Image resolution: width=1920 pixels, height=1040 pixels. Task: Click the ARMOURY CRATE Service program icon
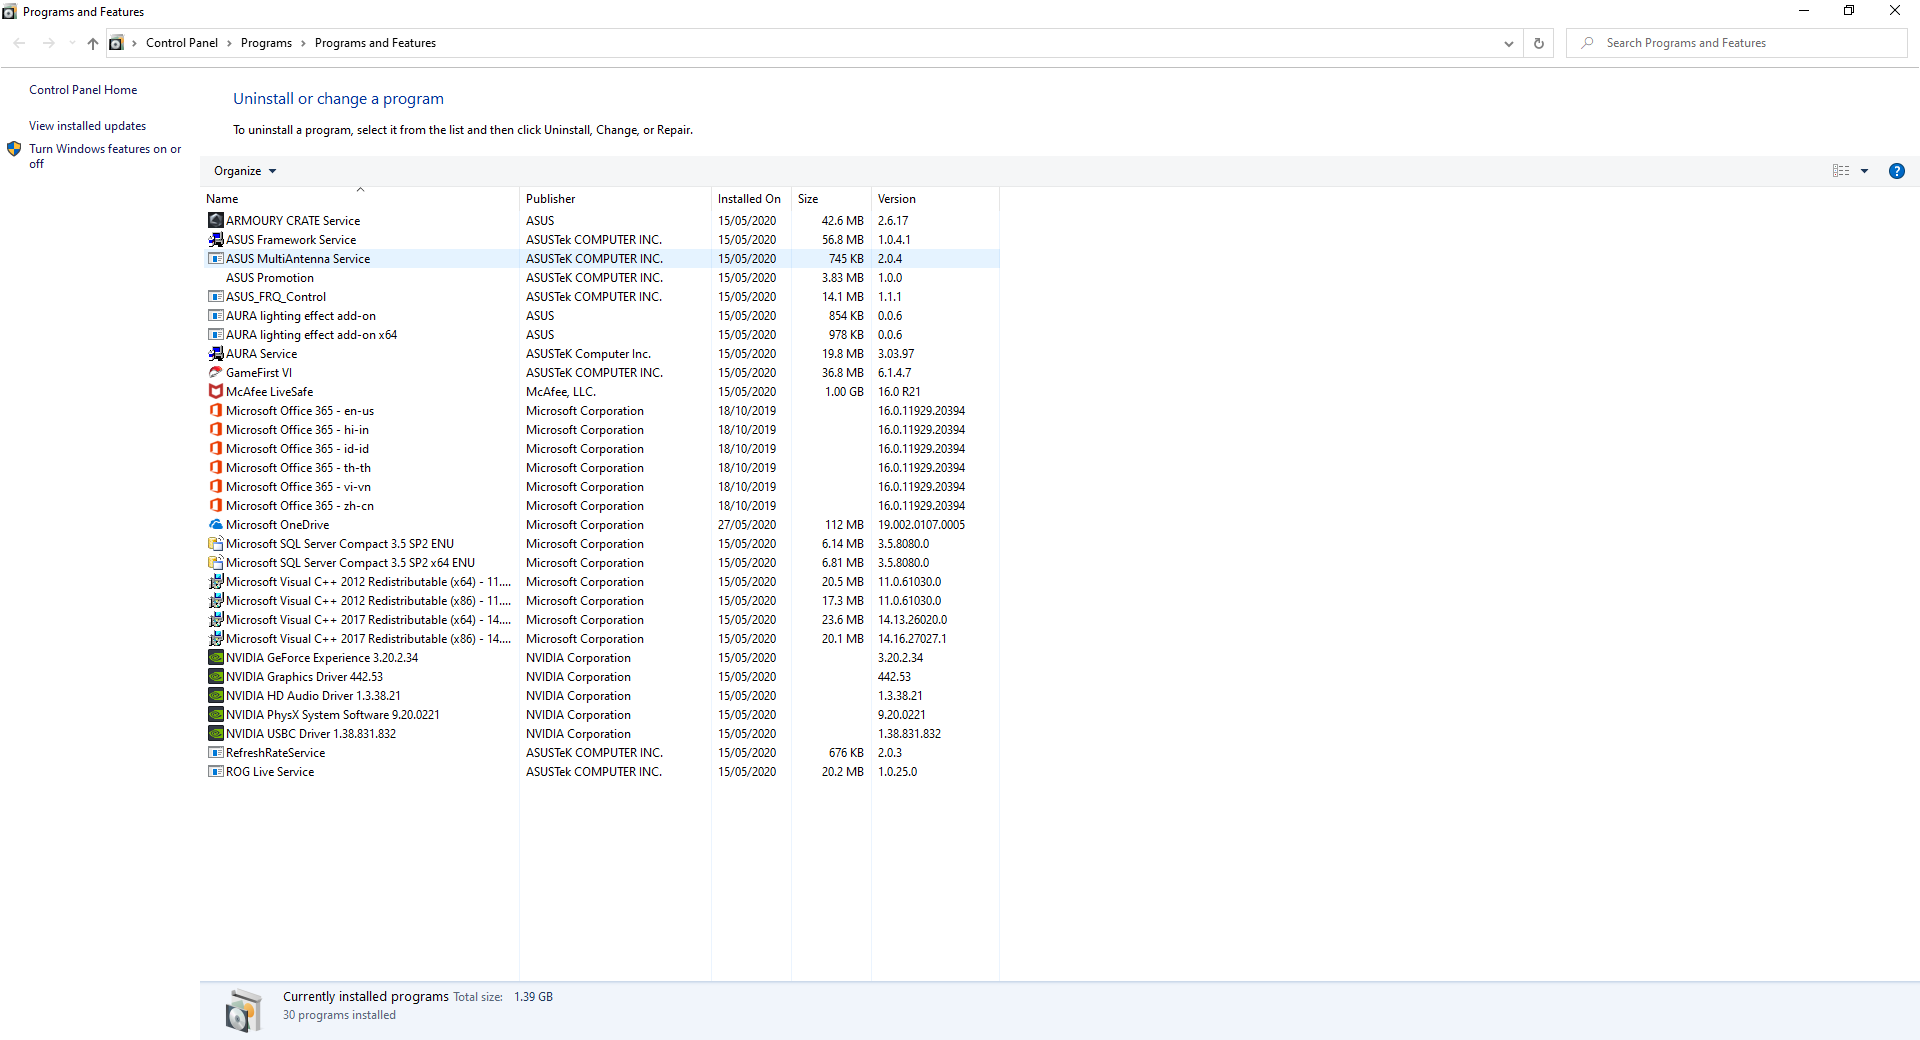[x=215, y=220]
